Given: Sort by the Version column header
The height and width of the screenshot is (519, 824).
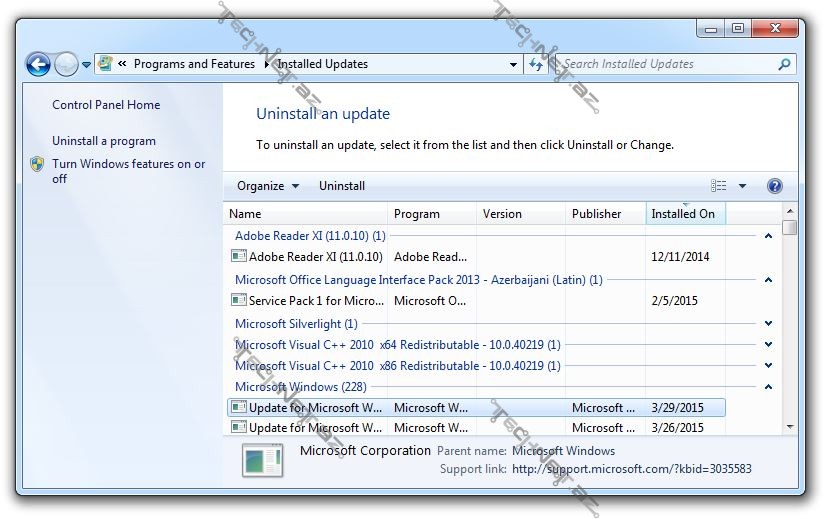Looking at the screenshot, I should pyautogui.click(x=521, y=214).
